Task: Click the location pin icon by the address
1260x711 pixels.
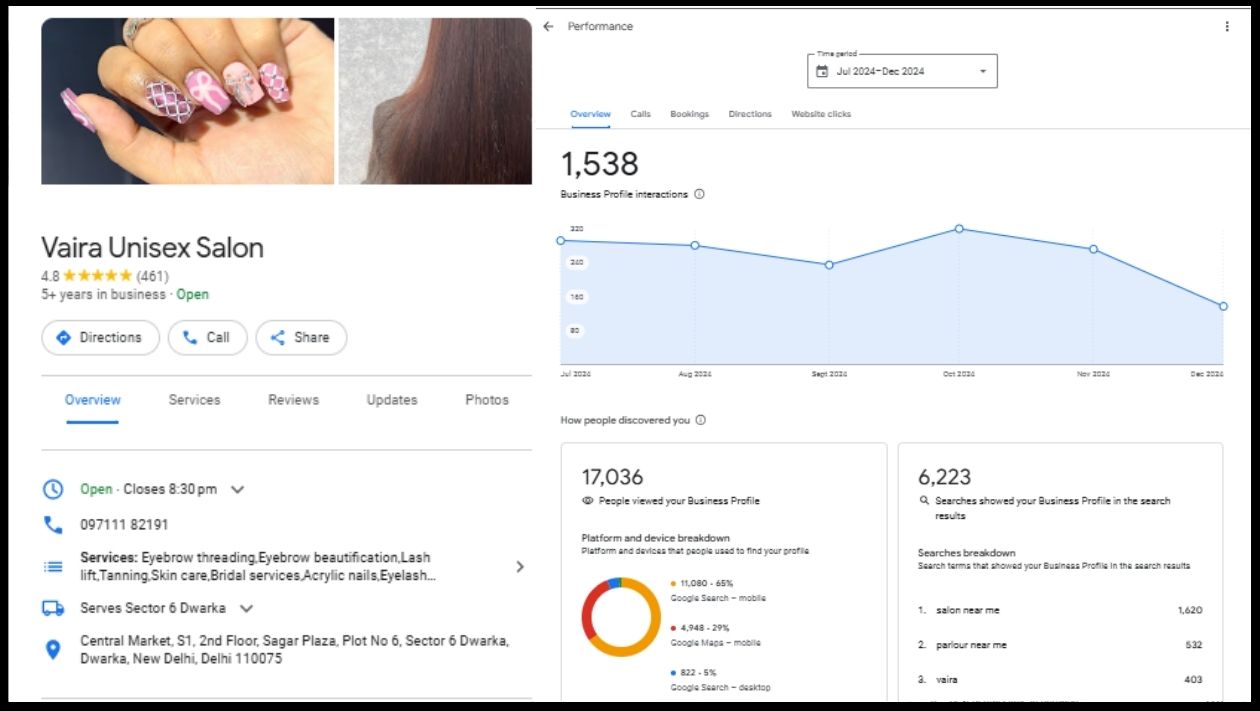Action: [x=53, y=650]
